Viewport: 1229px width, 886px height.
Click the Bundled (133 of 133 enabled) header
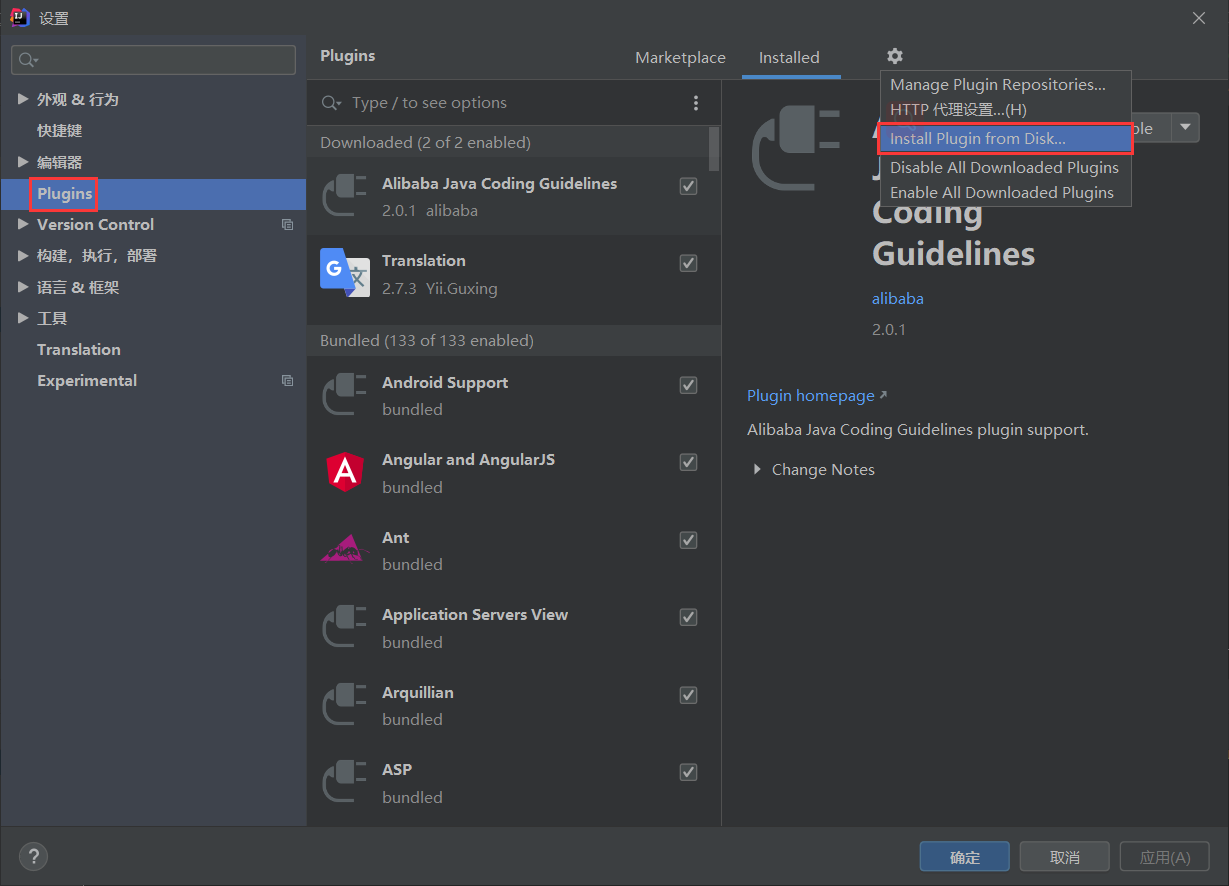[x=514, y=341]
